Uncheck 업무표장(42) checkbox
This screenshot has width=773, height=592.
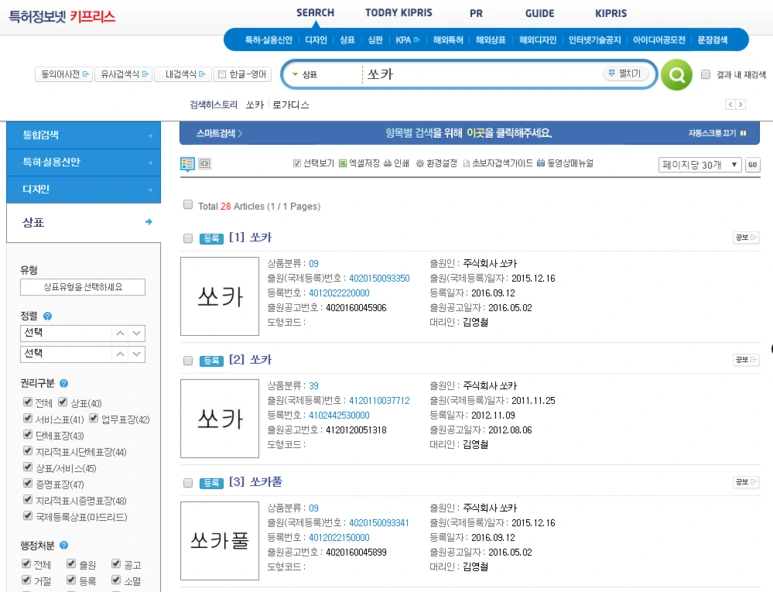point(94,418)
